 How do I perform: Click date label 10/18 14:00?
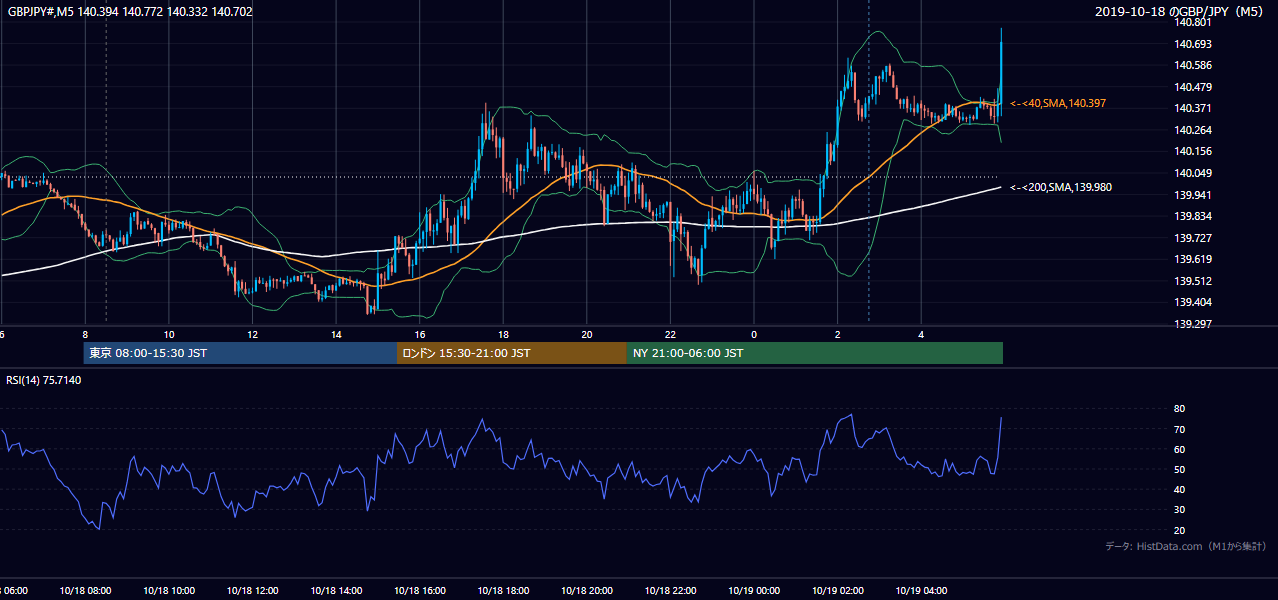336,591
